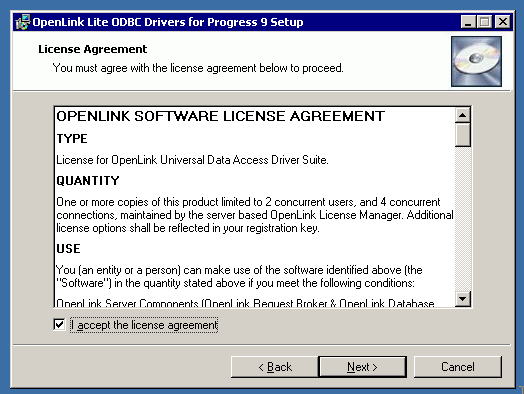This screenshot has width=524, height=394.
Task: Click the license scrollbar thumb
Action: pos(463,135)
